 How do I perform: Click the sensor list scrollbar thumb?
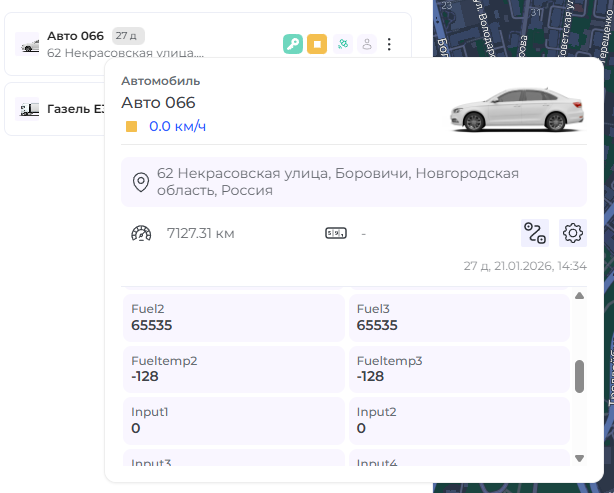579,376
